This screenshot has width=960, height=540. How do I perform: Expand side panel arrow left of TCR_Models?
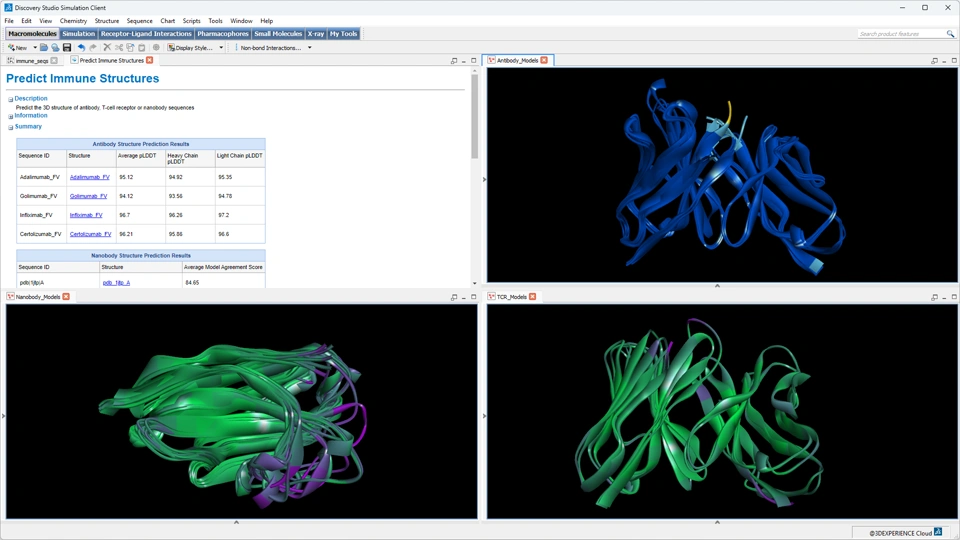[x=484, y=416]
